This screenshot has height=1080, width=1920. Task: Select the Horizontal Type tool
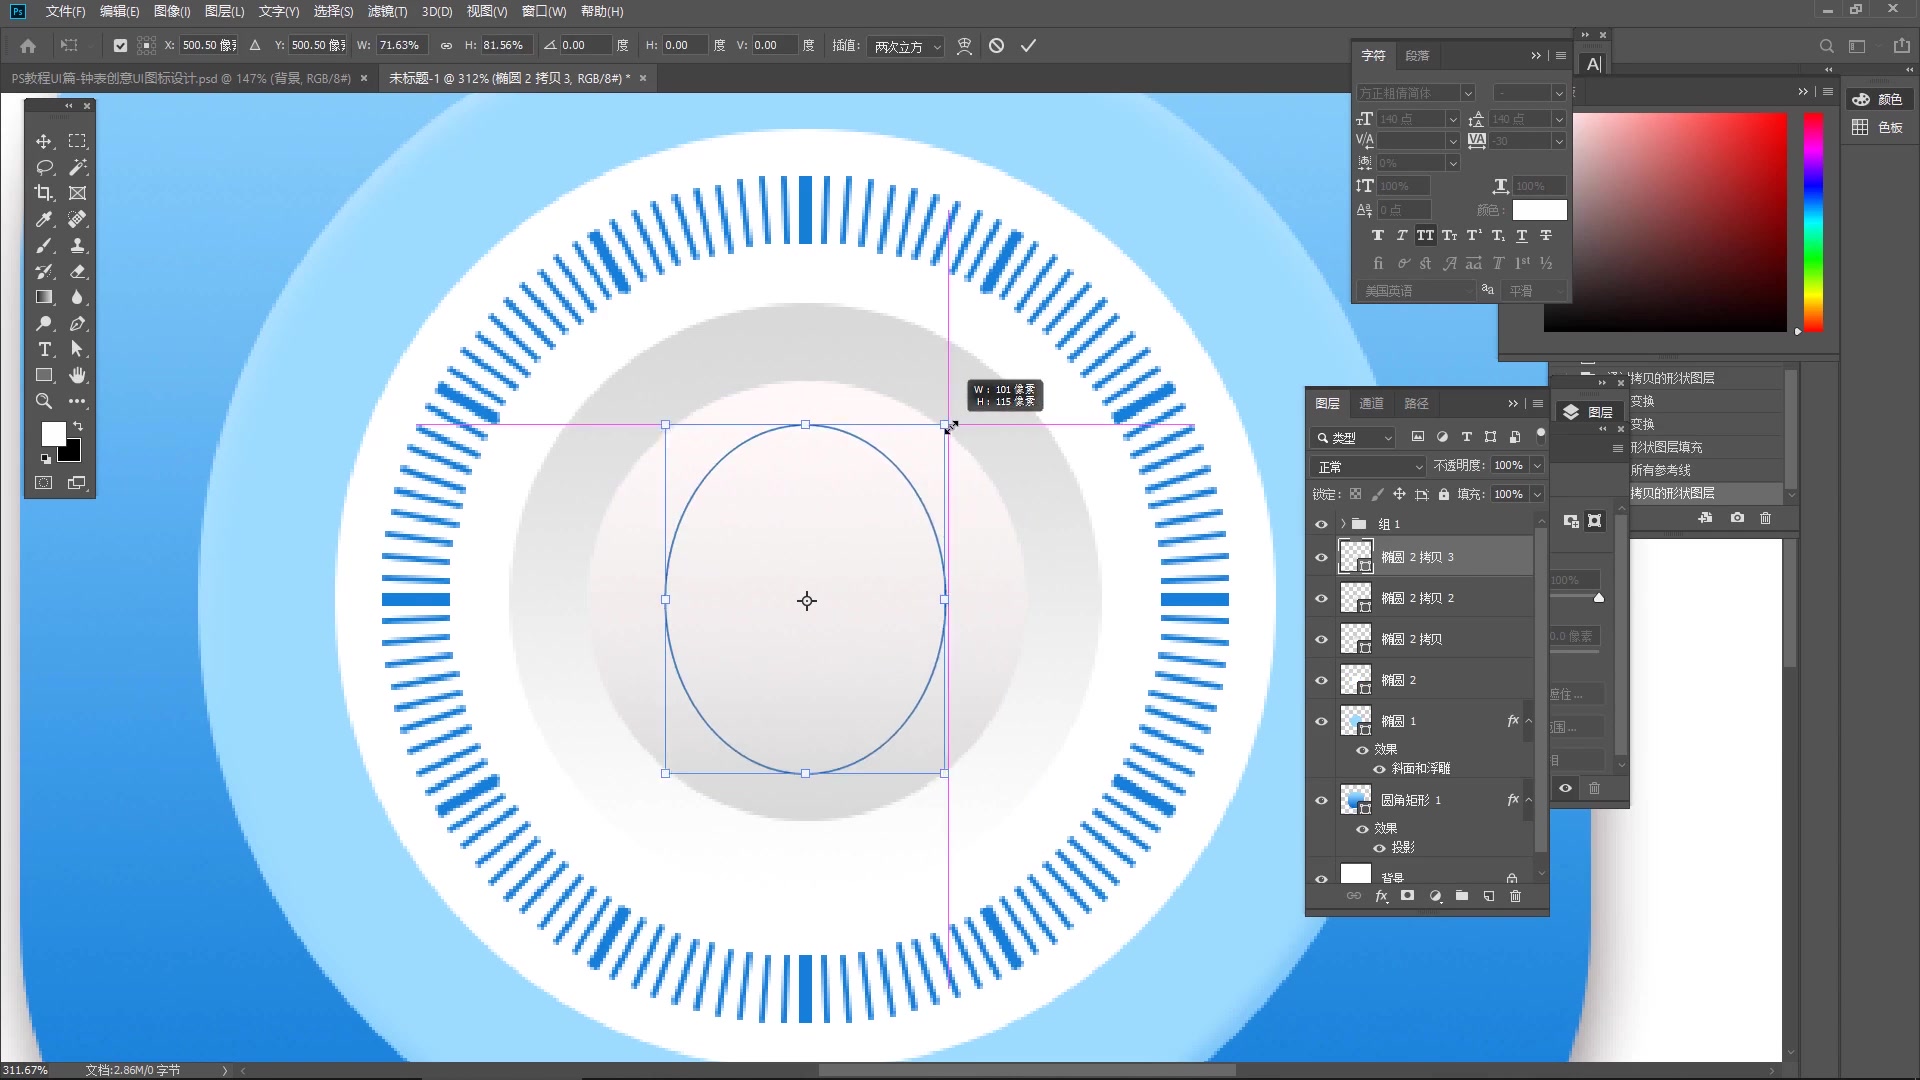[44, 349]
